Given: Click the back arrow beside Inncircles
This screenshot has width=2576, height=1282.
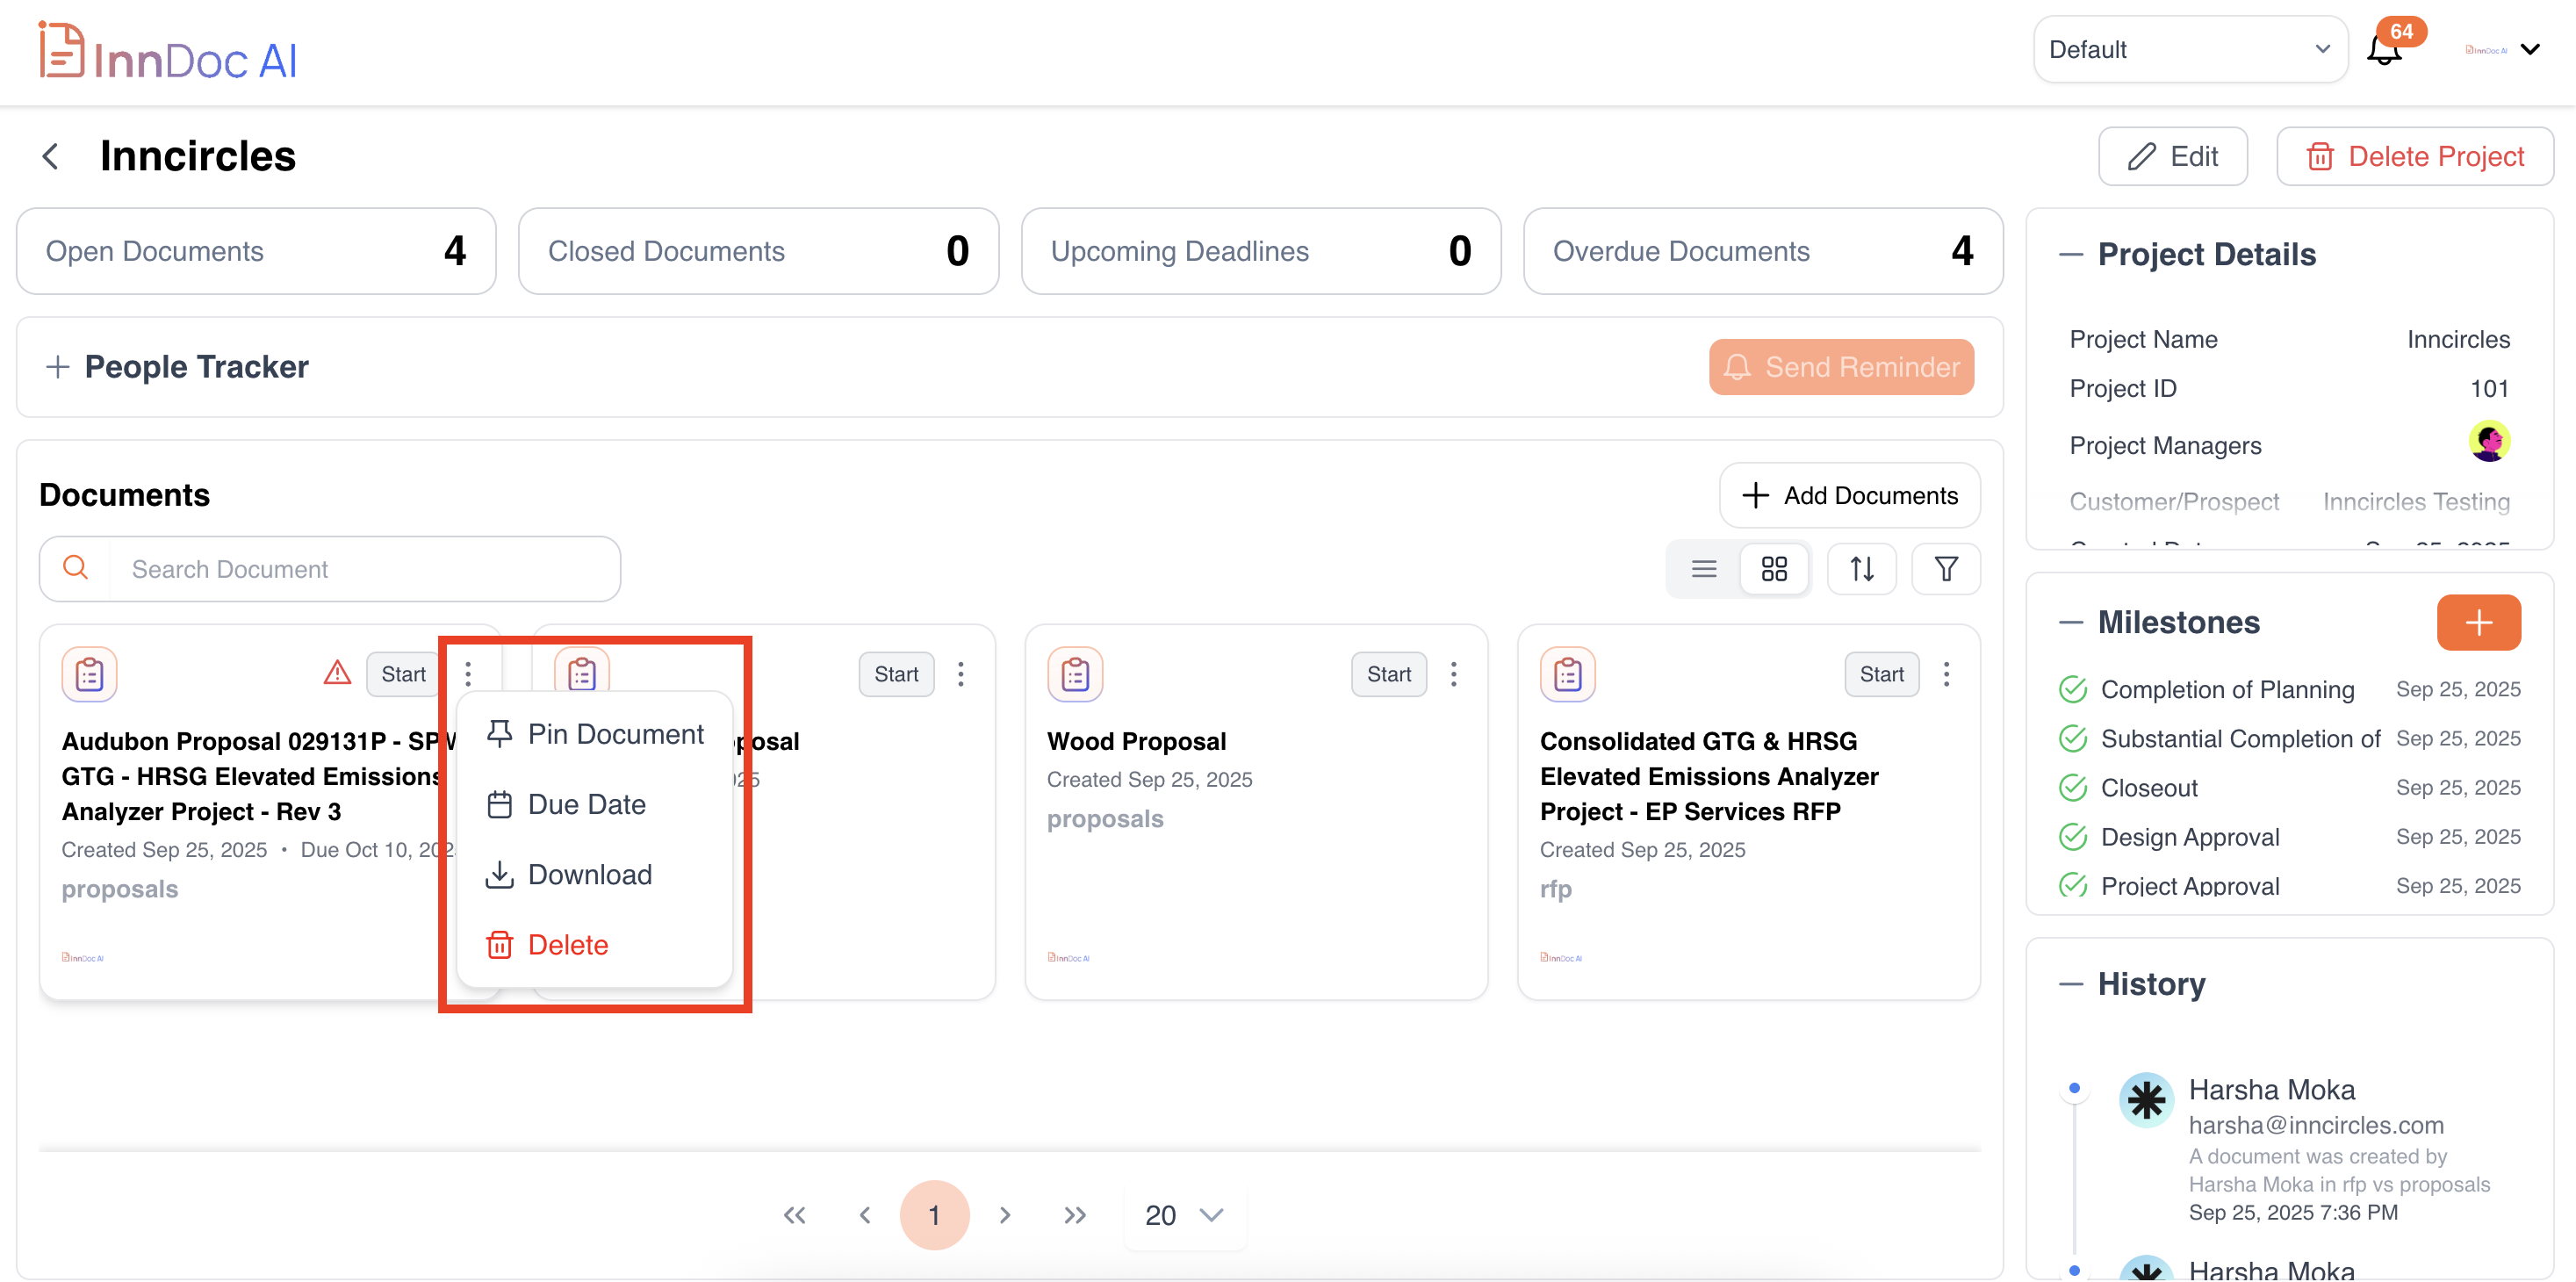Looking at the screenshot, I should tap(50, 156).
